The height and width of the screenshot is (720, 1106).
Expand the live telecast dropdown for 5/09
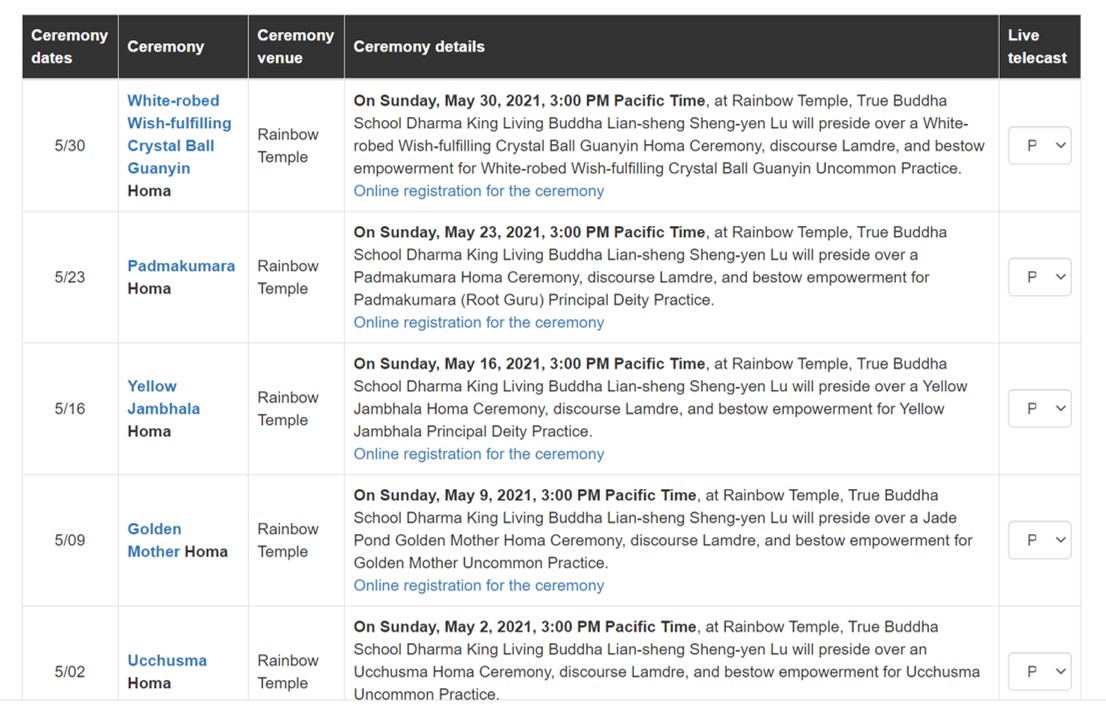tap(1039, 540)
